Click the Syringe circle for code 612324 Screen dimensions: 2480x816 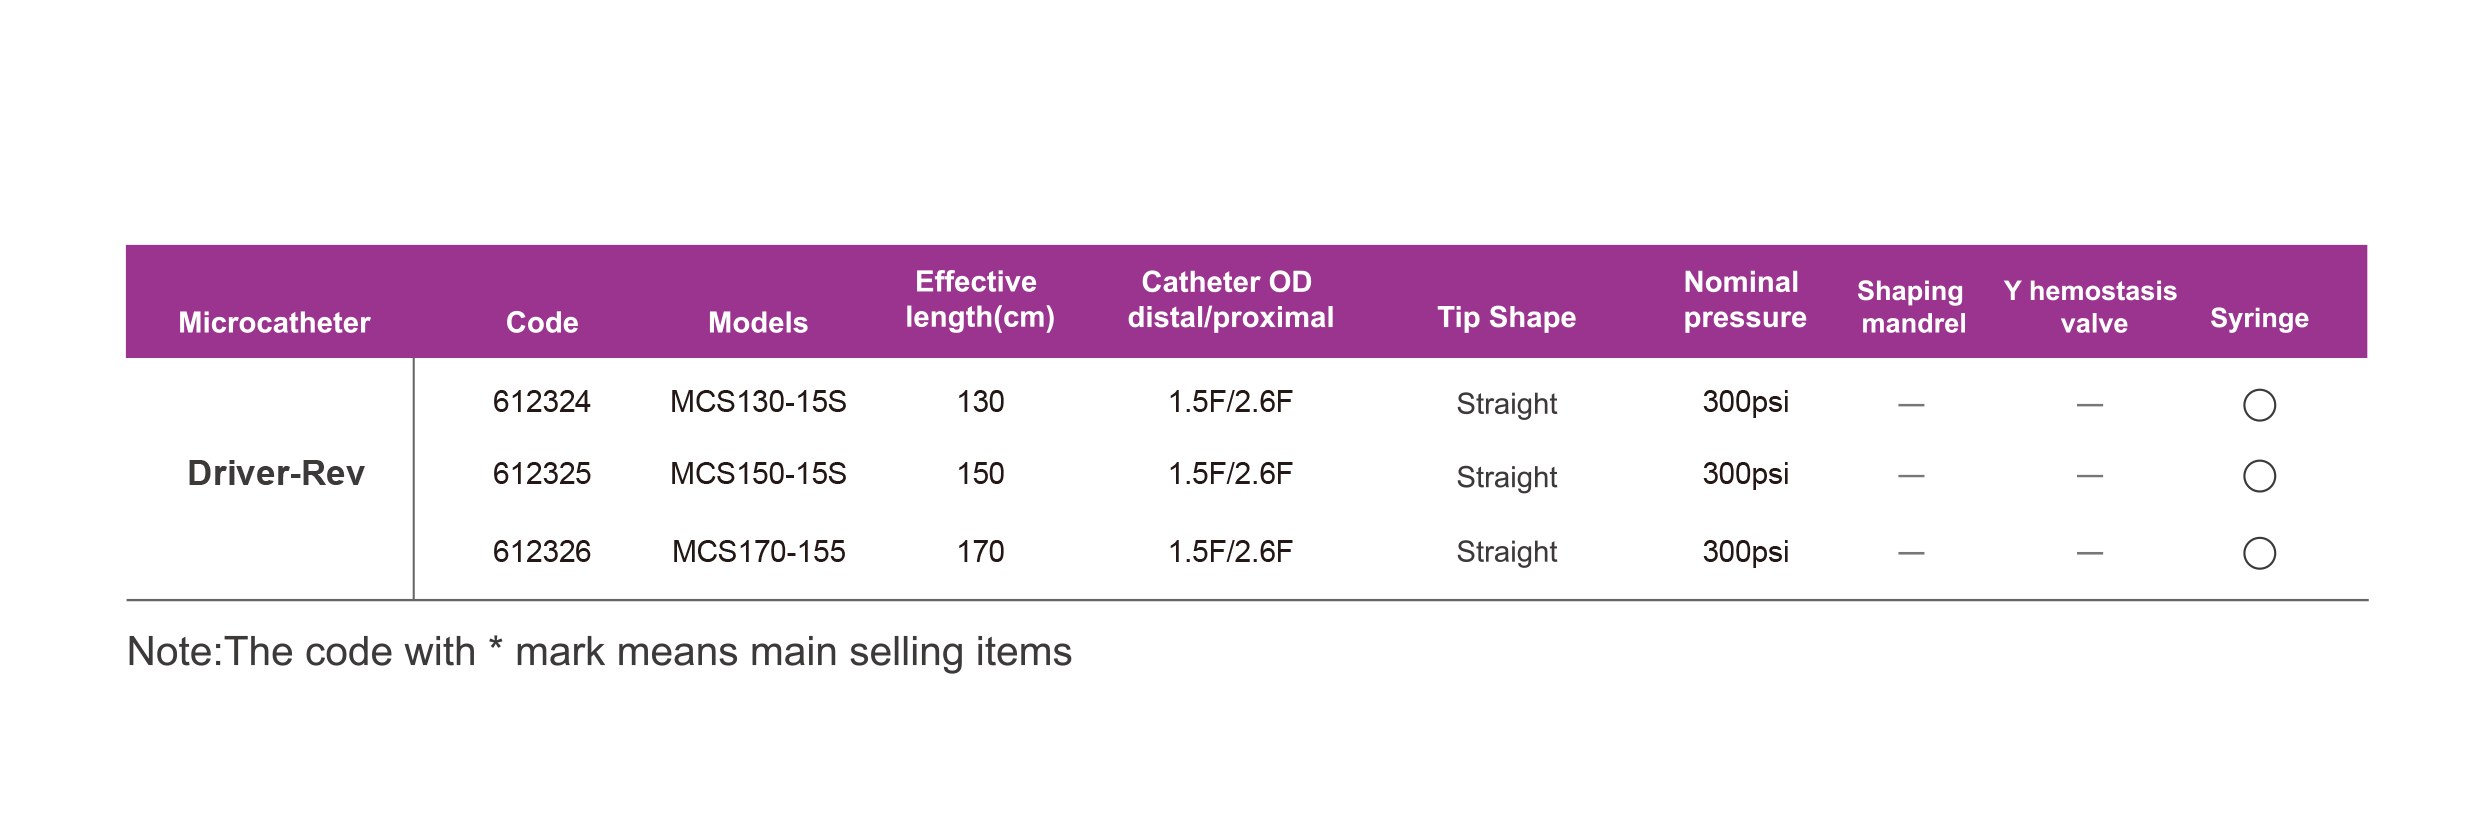point(2259,405)
